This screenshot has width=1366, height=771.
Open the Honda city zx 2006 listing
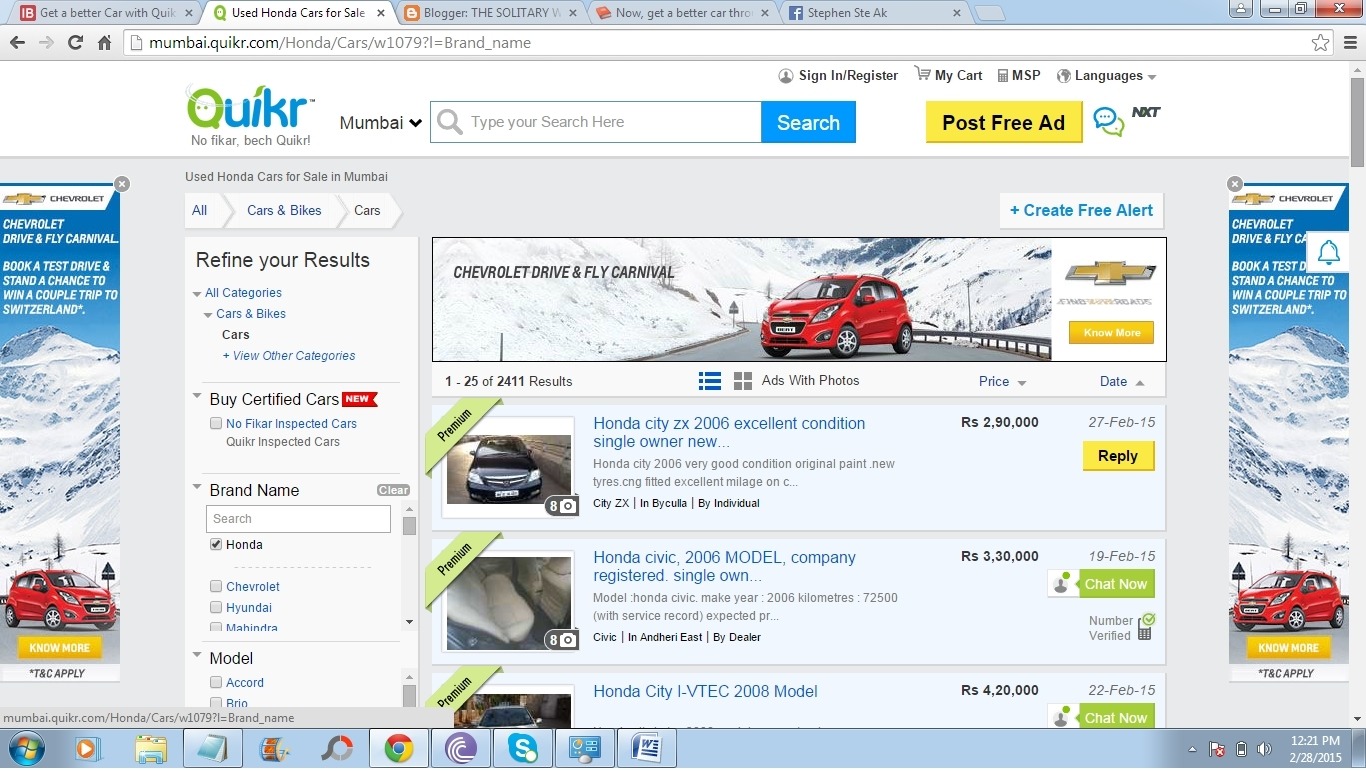[728, 423]
